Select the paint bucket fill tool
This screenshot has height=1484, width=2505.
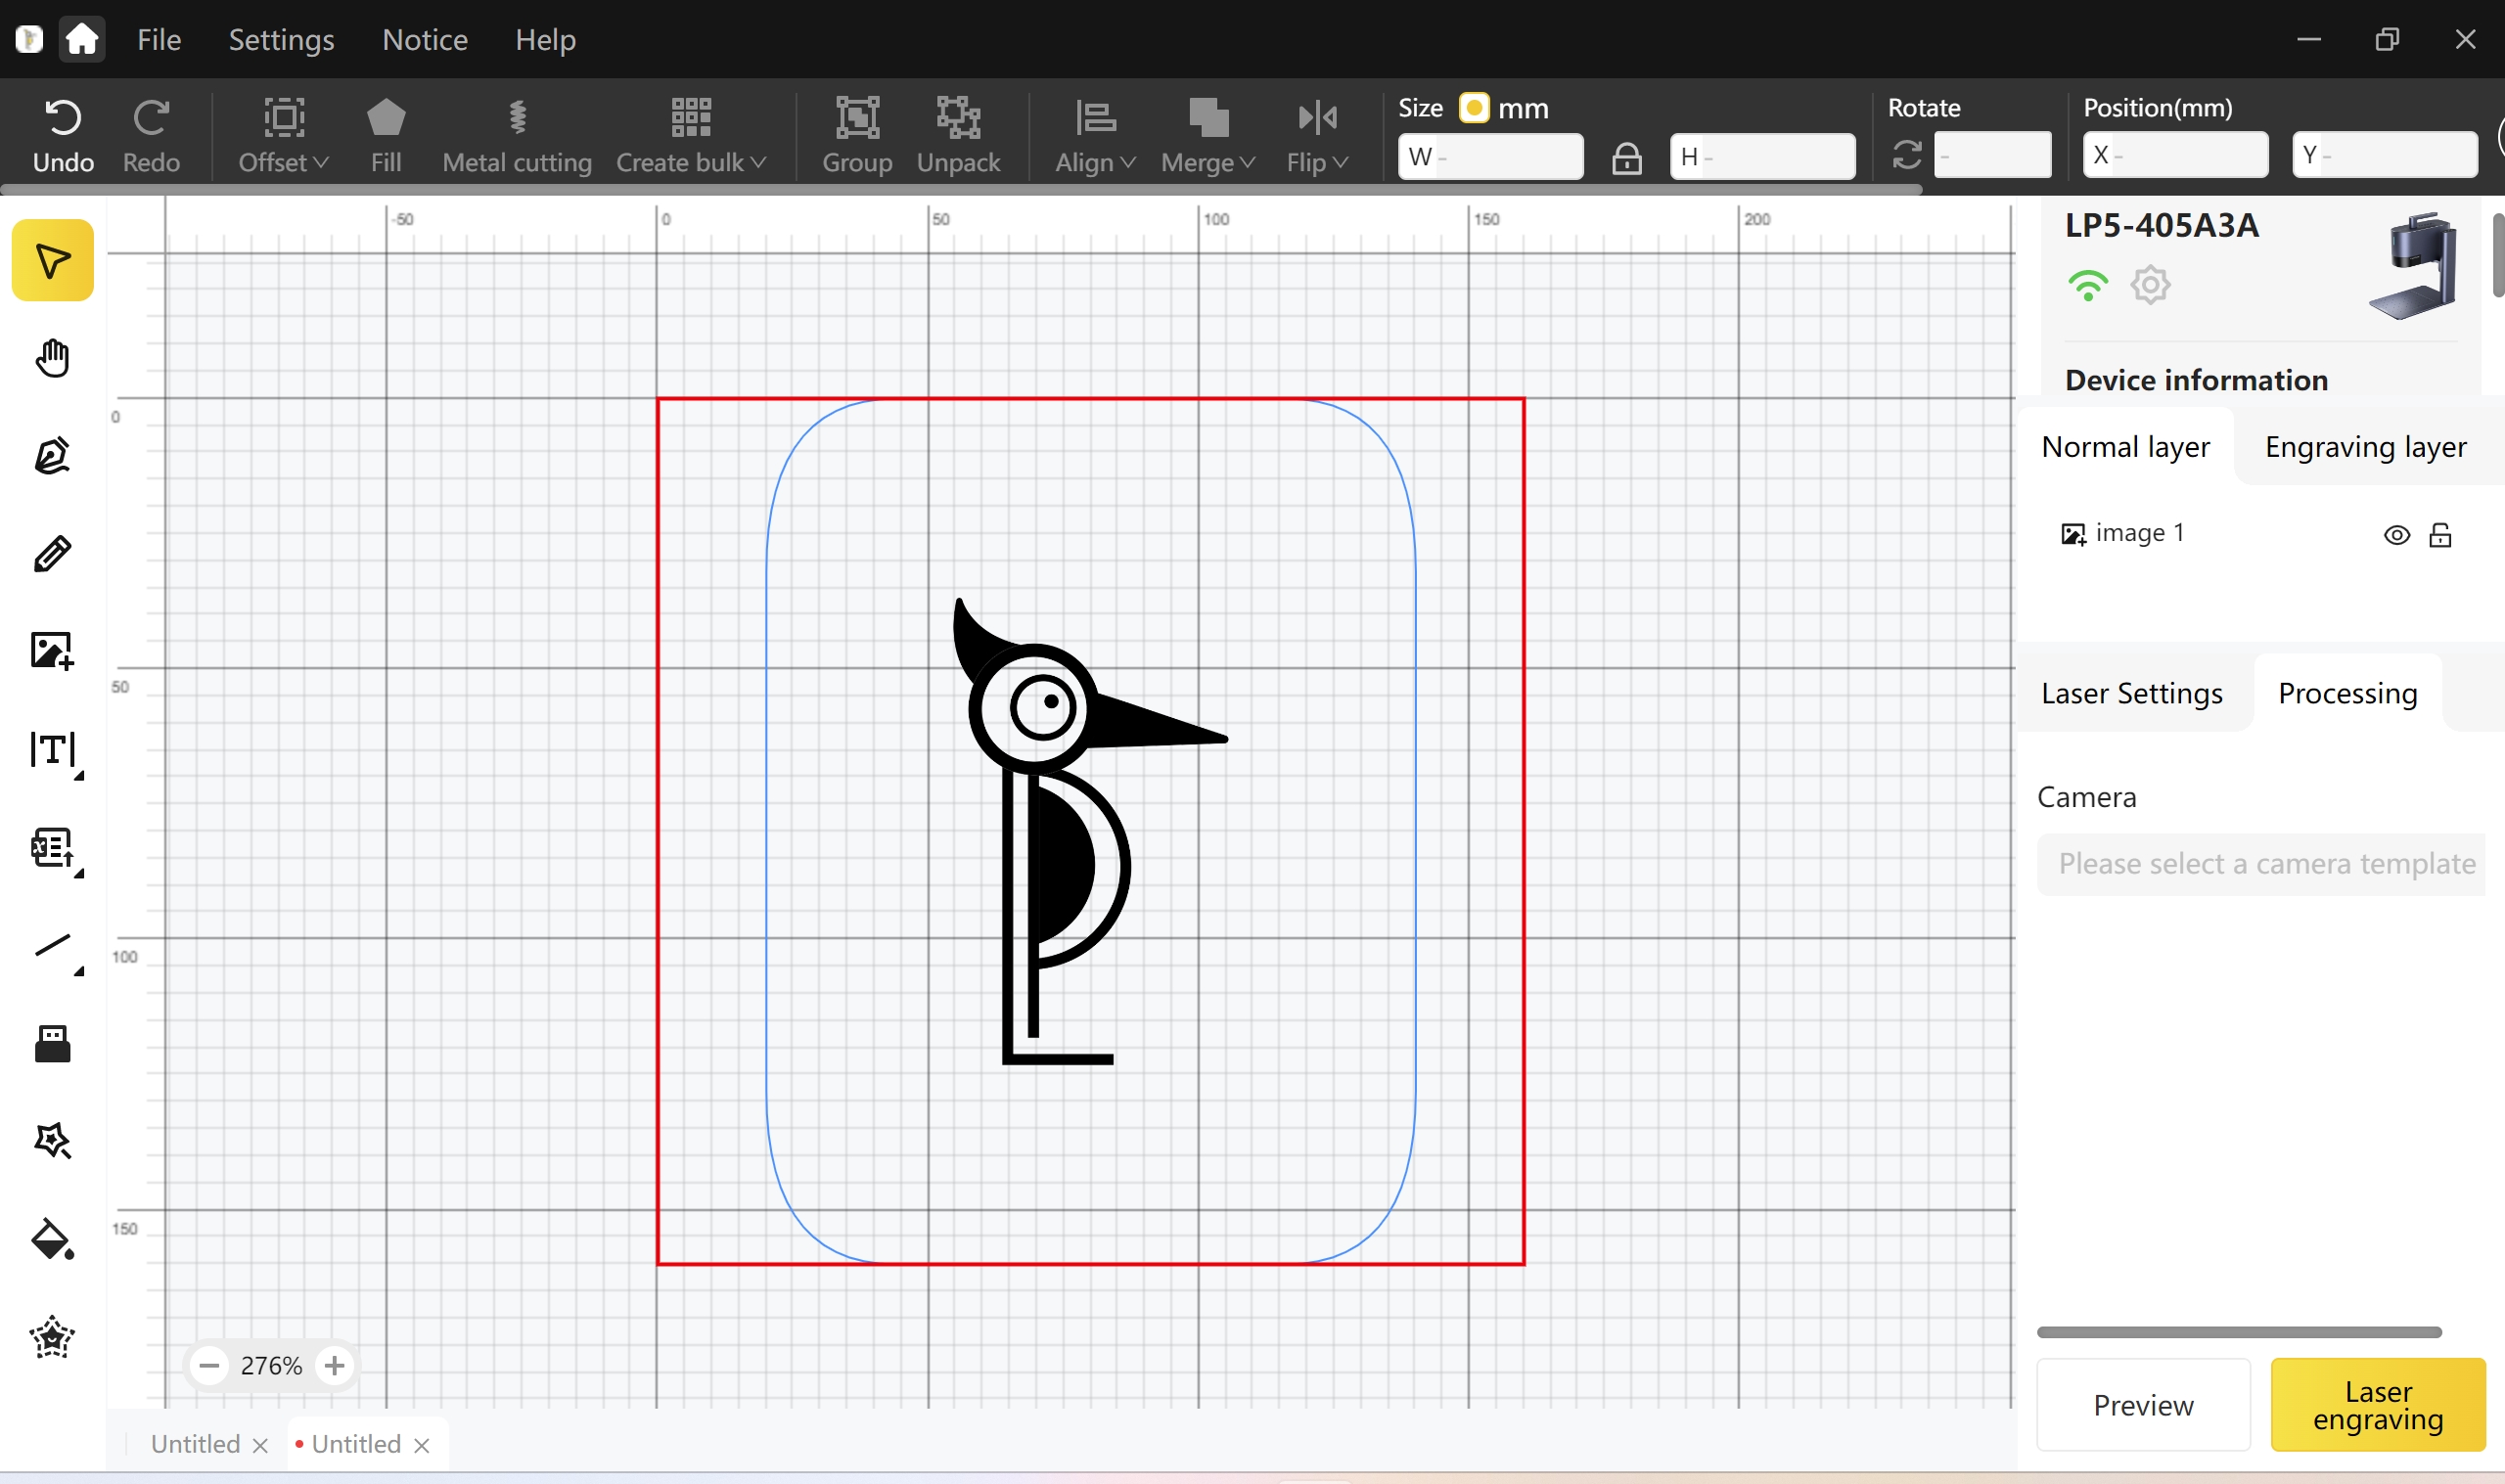52,1240
